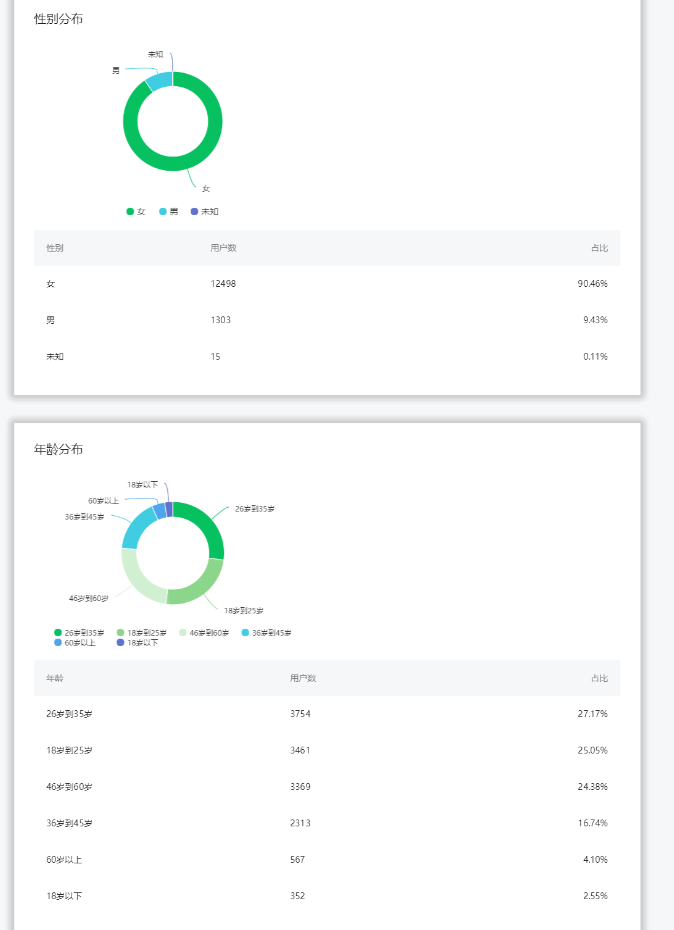674x930 pixels.
Task: Toggle the 46岁到60岁 legend entry
Action: pos(204,633)
